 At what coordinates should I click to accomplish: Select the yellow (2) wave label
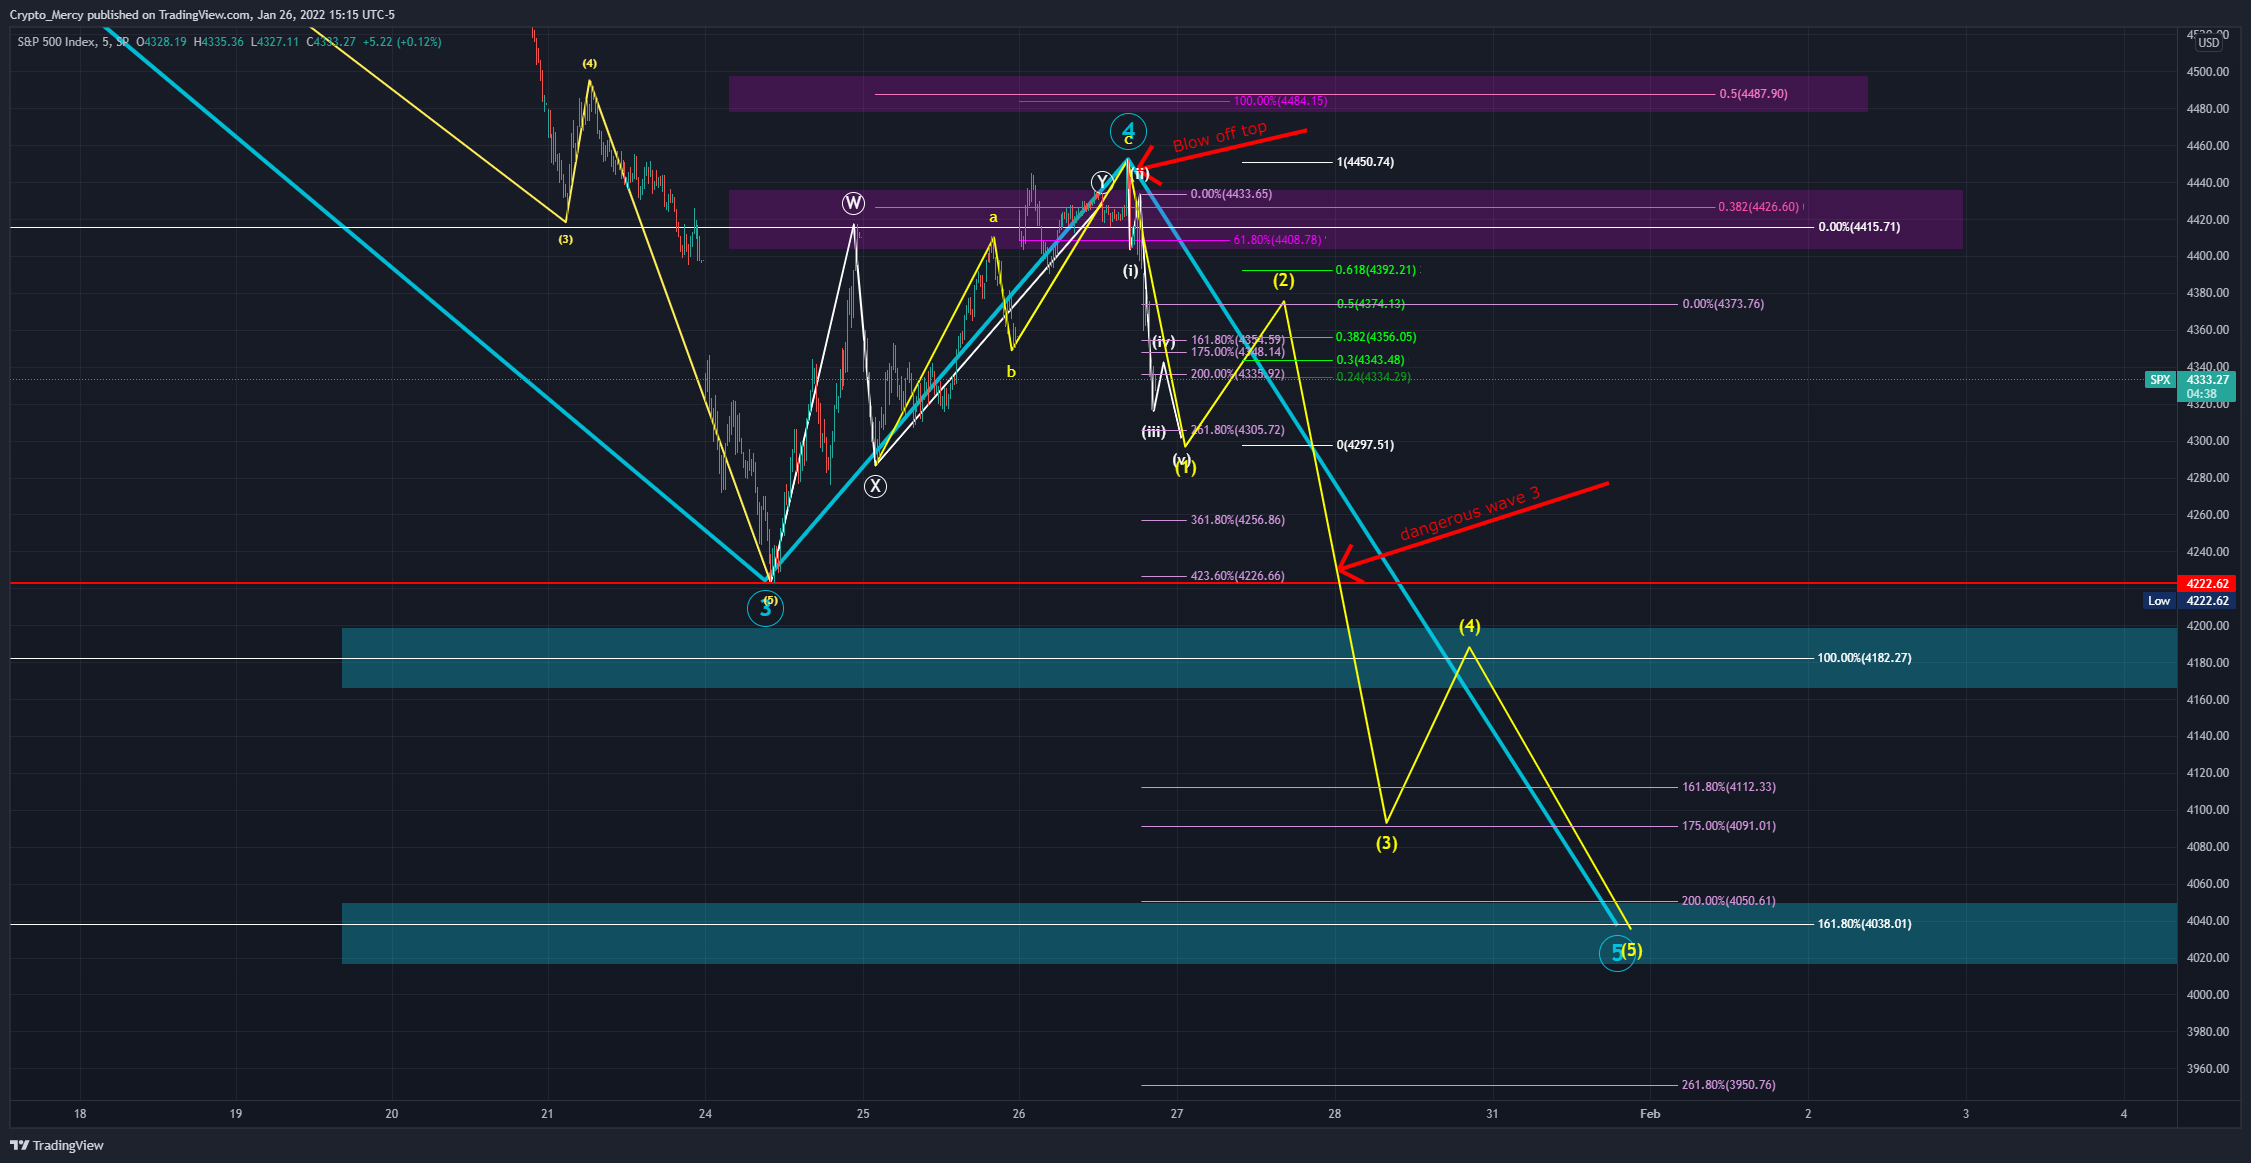(1284, 280)
